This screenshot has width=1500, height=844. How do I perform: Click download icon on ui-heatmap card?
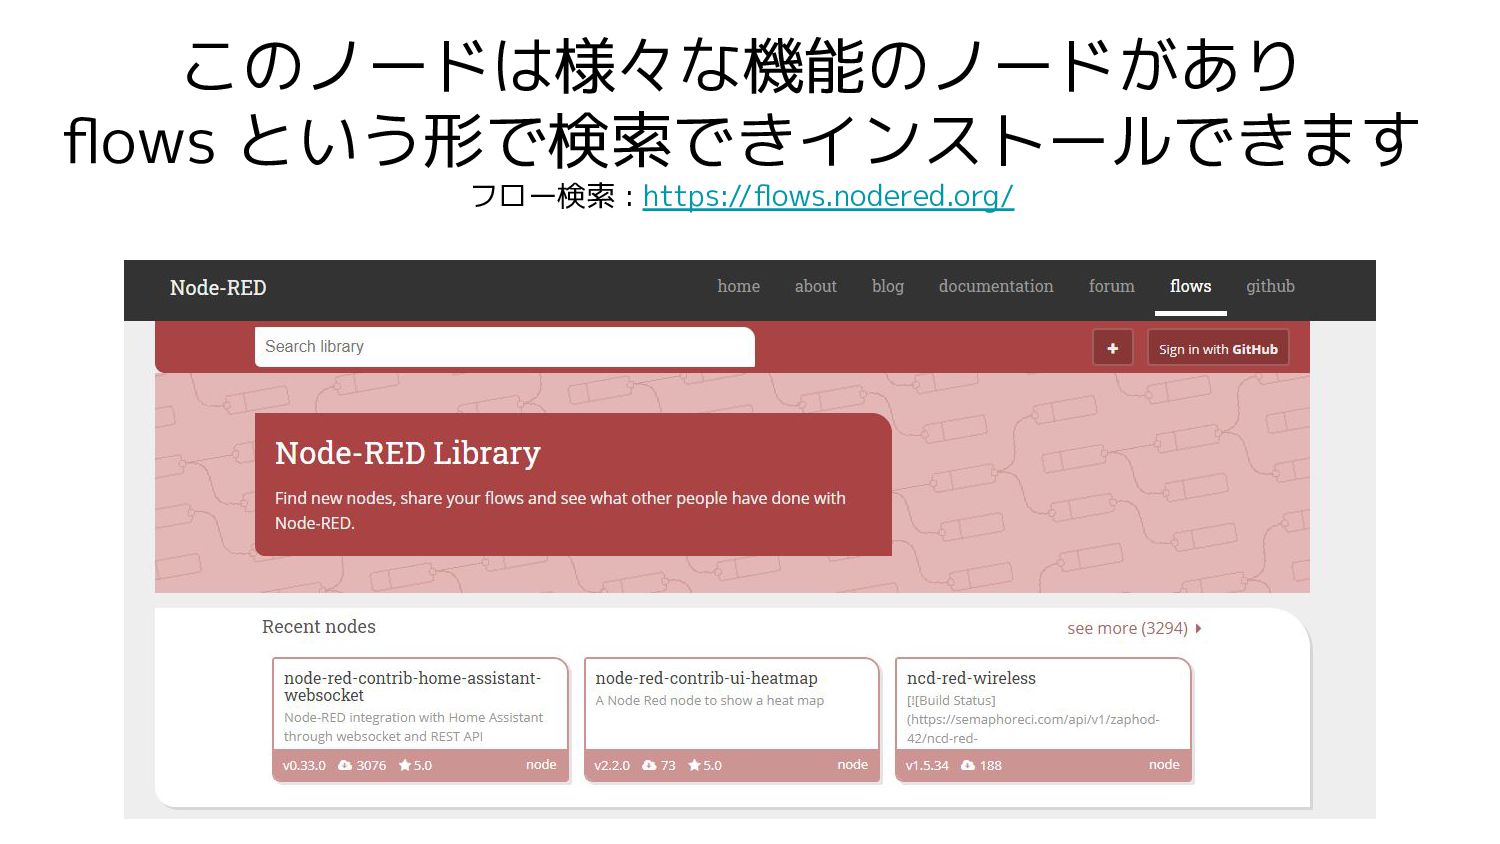(x=649, y=765)
